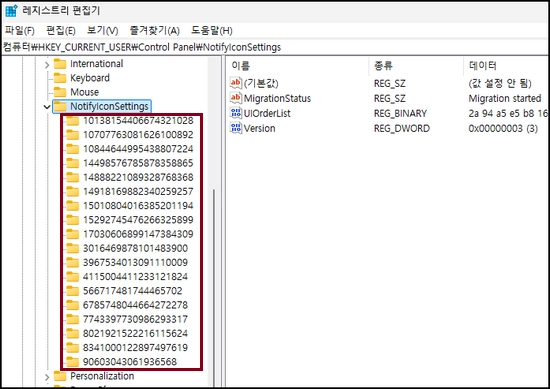Select subkey 3967534013091110009
This screenshot has width=550, height=389.
(x=135, y=262)
